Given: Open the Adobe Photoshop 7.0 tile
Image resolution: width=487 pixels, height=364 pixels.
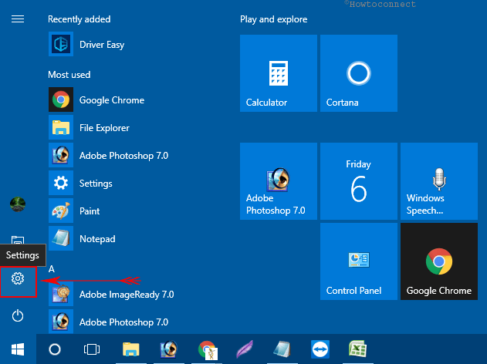Looking at the screenshot, I should pyautogui.click(x=278, y=181).
